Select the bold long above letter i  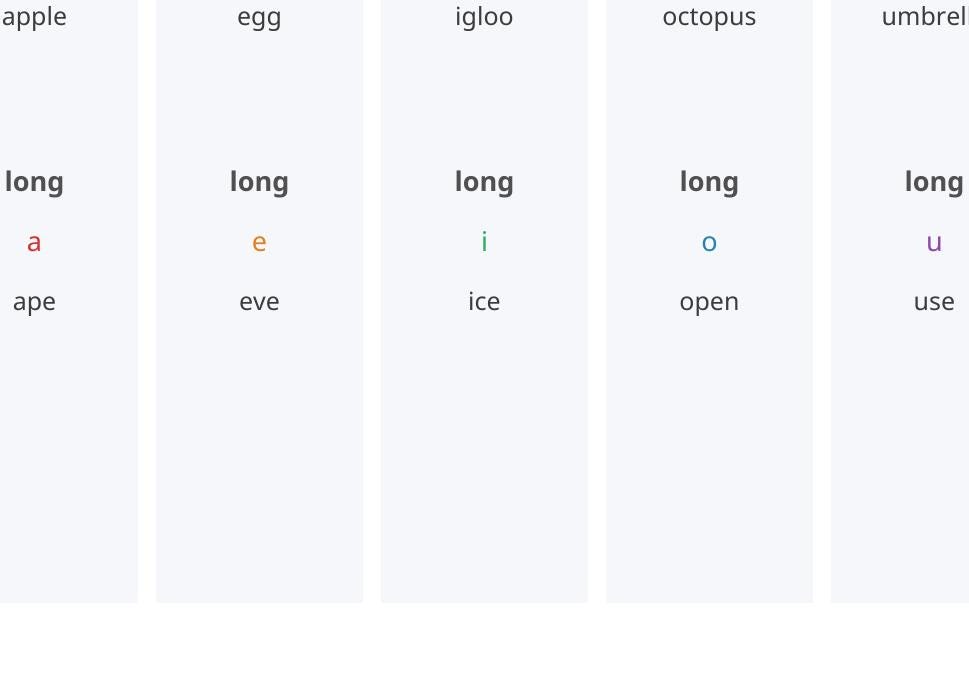[484, 182]
